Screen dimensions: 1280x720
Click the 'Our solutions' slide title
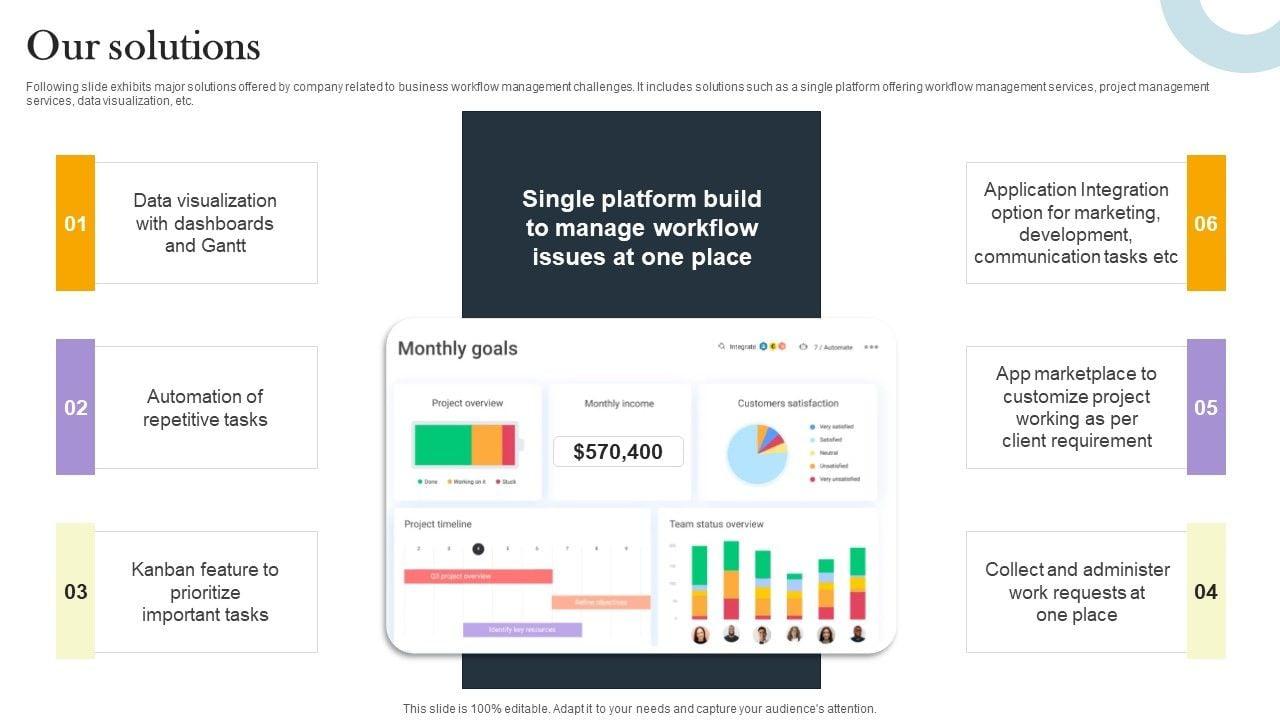tap(143, 46)
